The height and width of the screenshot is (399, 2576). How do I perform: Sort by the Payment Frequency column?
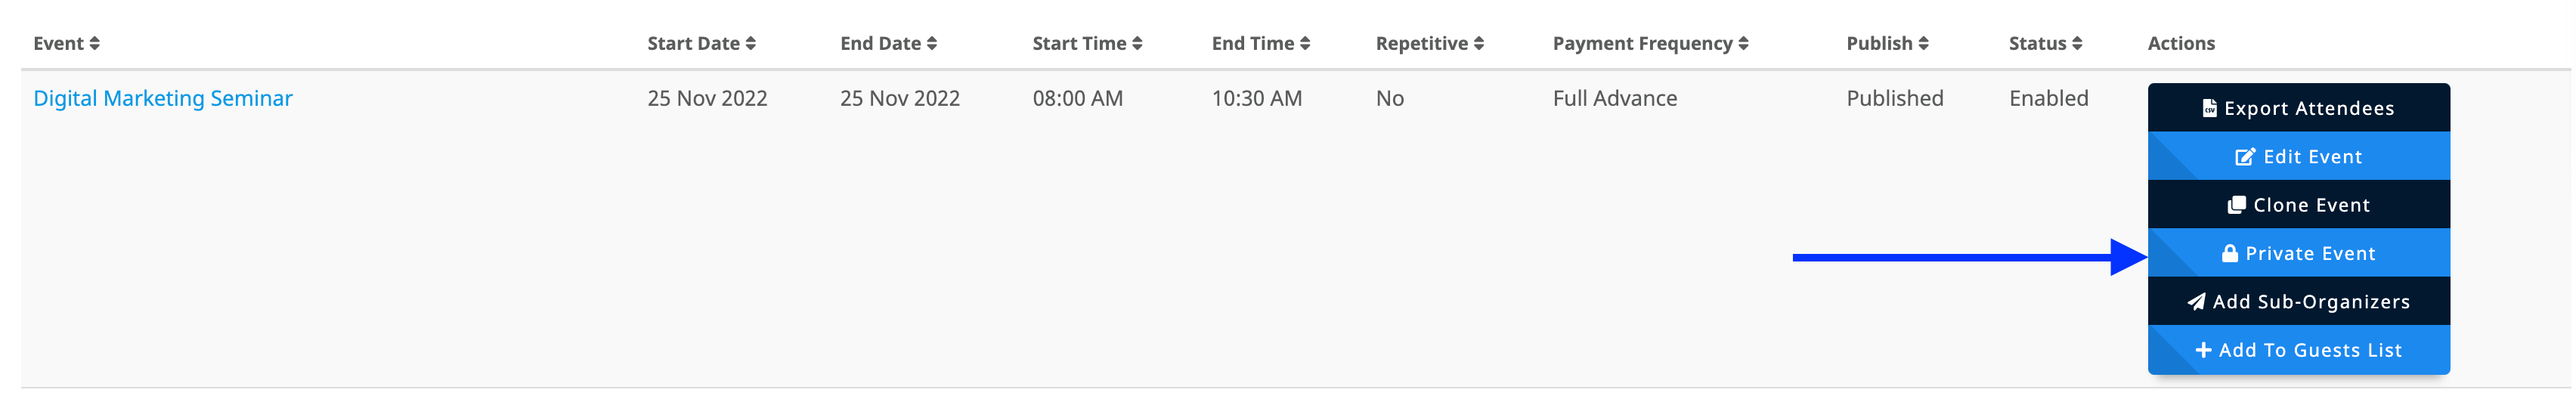[1744, 44]
